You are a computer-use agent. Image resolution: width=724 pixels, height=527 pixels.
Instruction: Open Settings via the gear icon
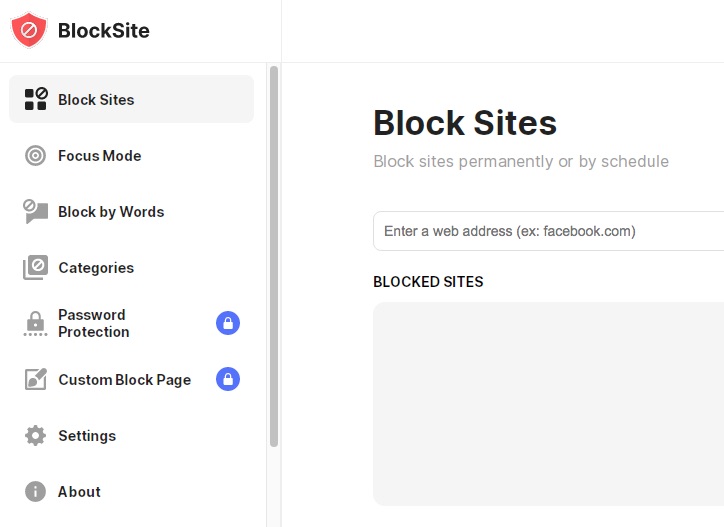(36, 436)
